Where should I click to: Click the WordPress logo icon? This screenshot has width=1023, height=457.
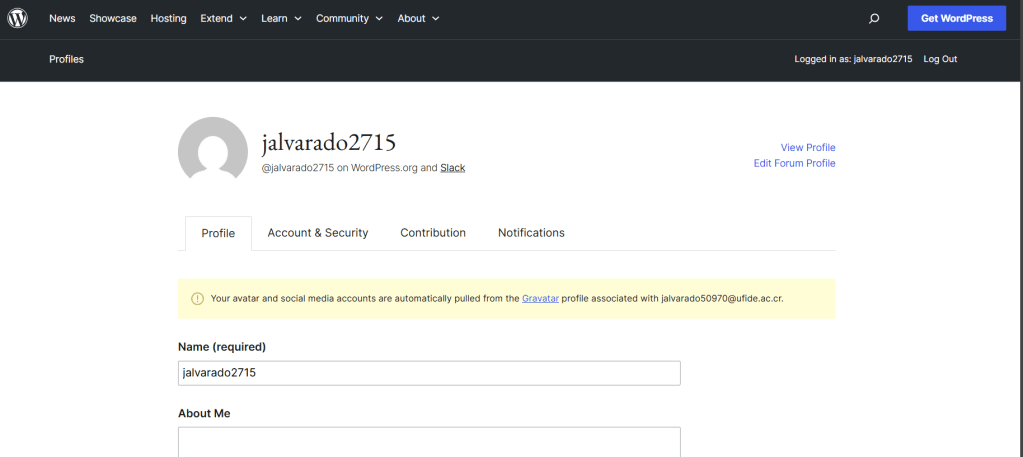pos(18,18)
